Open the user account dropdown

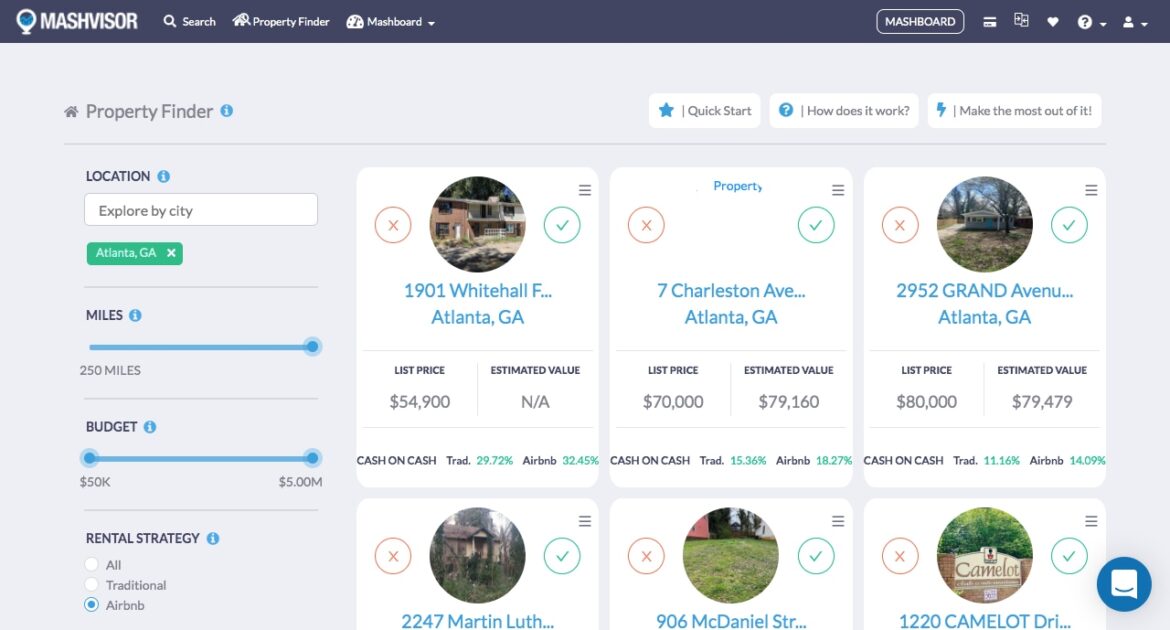pyautogui.click(x=1128, y=21)
